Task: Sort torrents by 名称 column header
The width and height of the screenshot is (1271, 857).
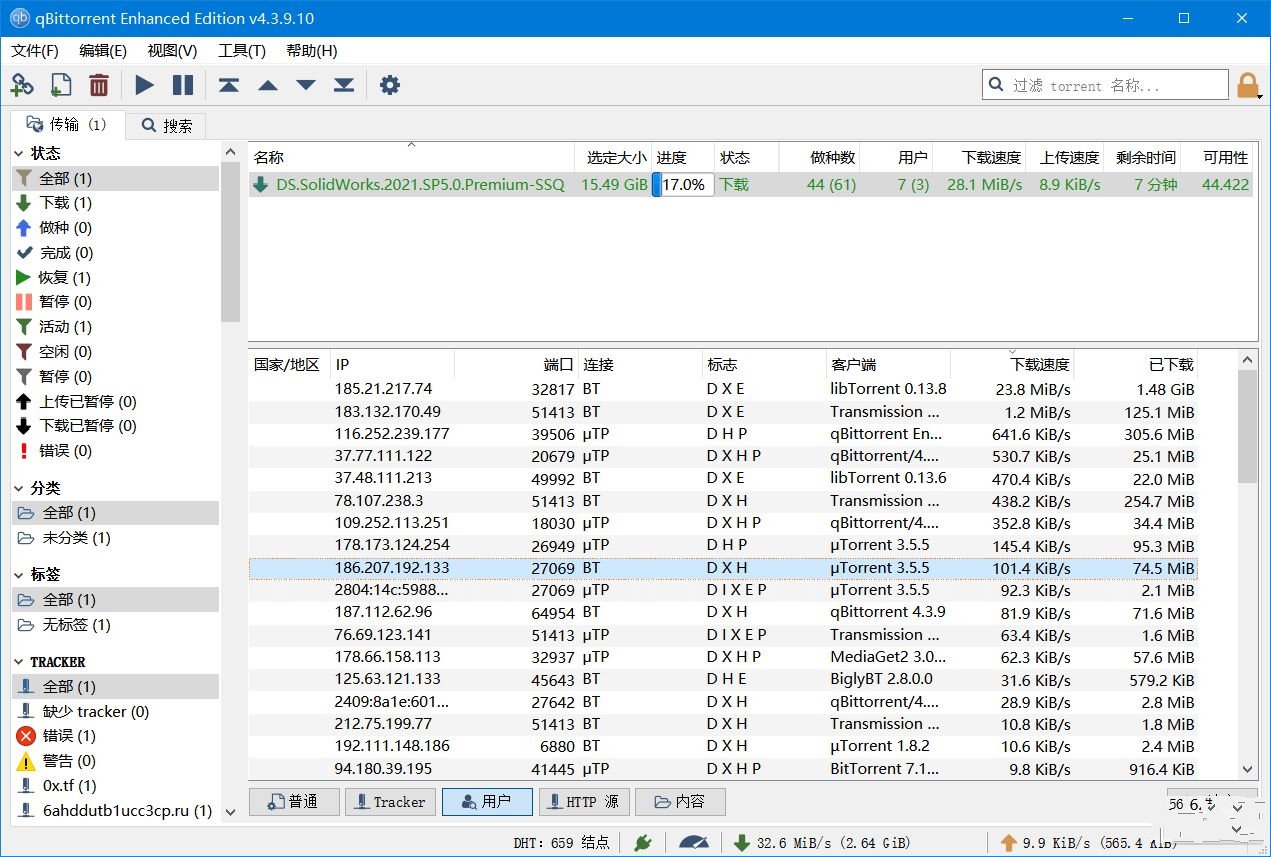Action: coord(411,158)
